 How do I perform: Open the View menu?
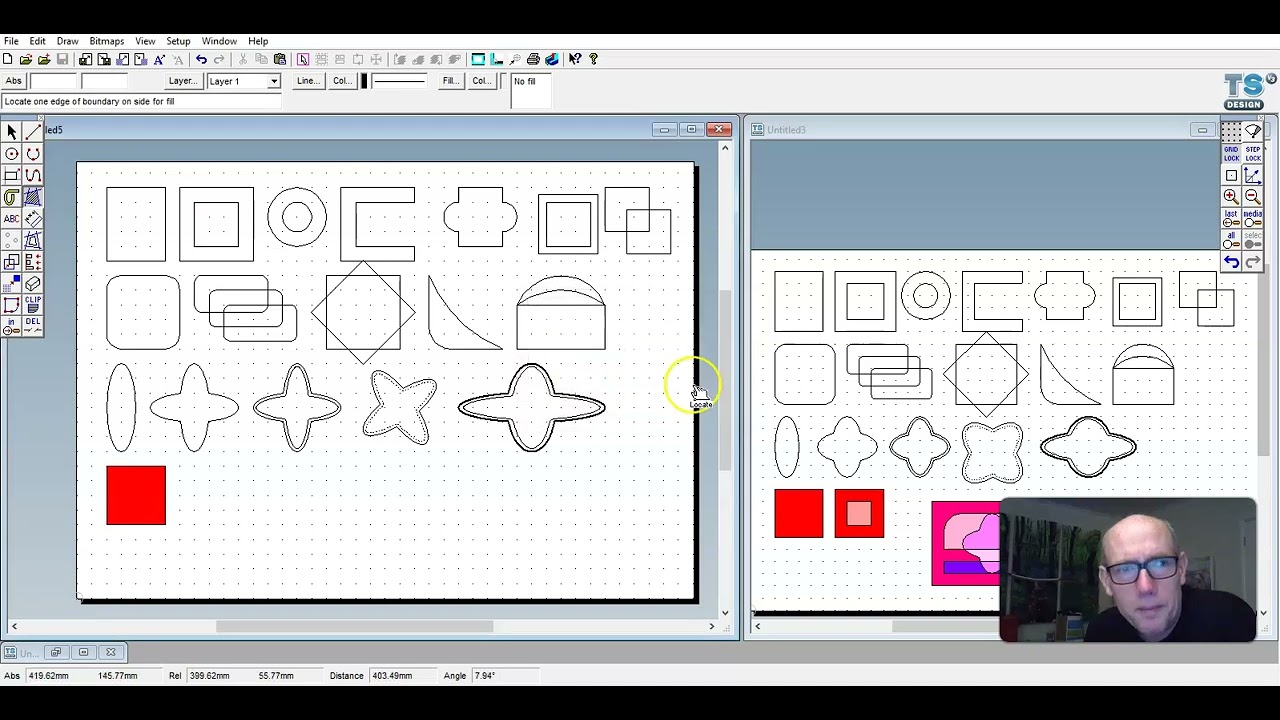click(145, 41)
